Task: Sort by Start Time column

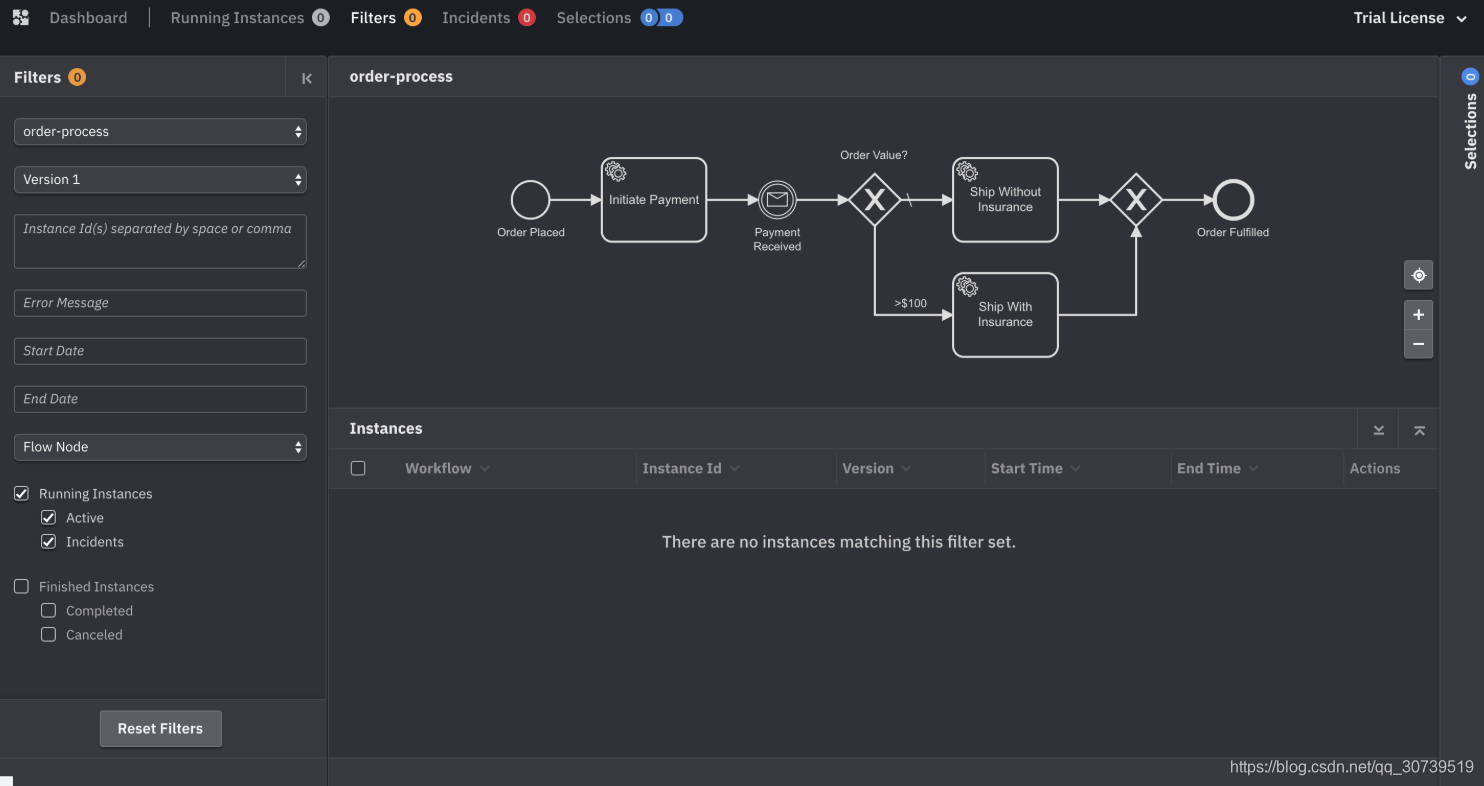Action: [x=1036, y=468]
